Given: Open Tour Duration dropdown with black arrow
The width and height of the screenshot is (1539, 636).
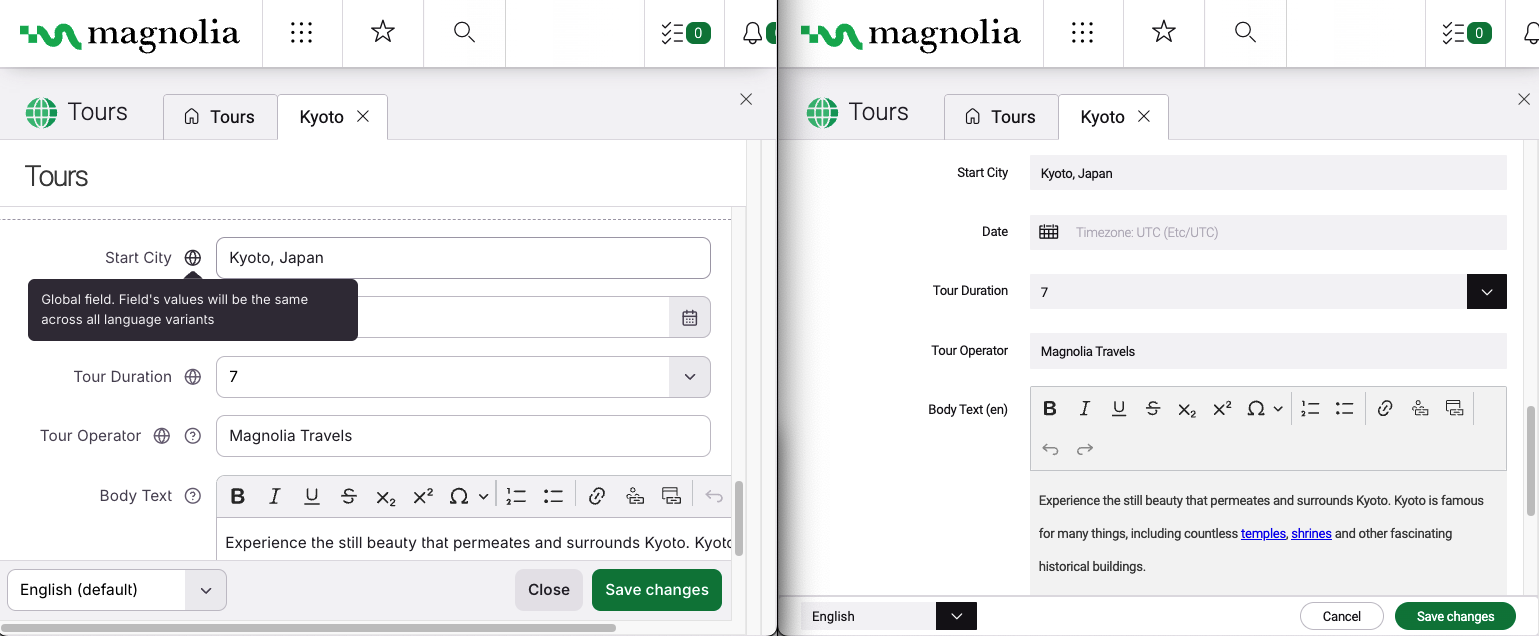Looking at the screenshot, I should [1486, 292].
